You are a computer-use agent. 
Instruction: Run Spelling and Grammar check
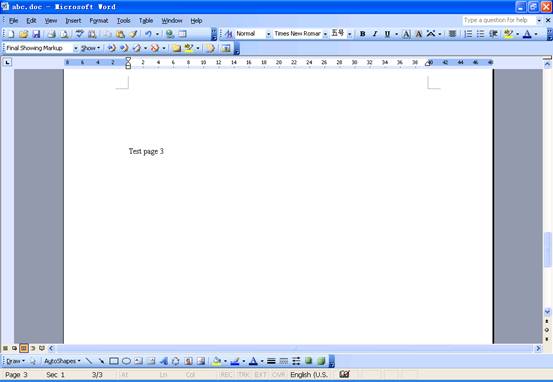(80, 34)
